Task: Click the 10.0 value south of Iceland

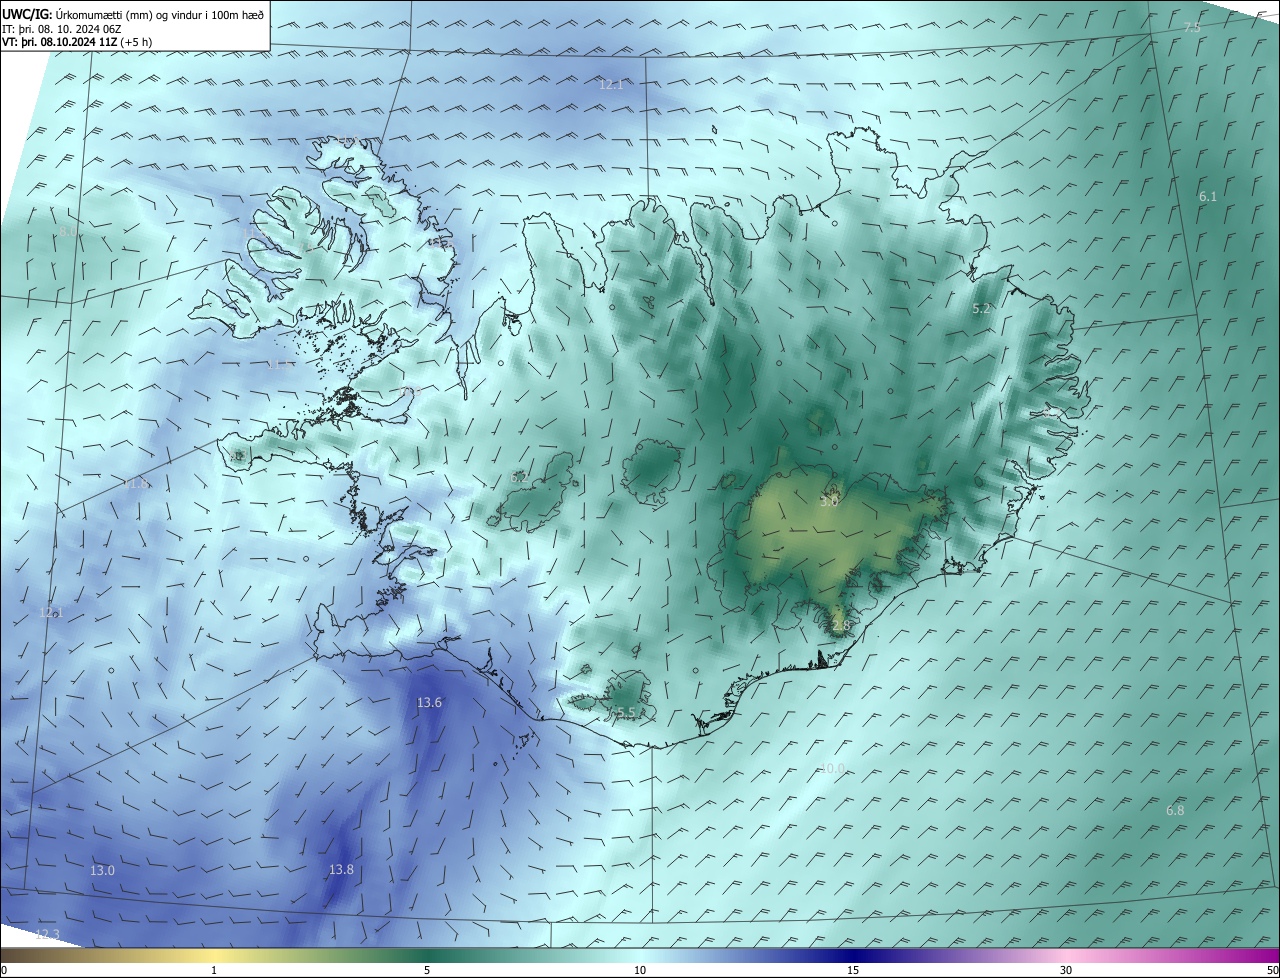Action: point(832,768)
